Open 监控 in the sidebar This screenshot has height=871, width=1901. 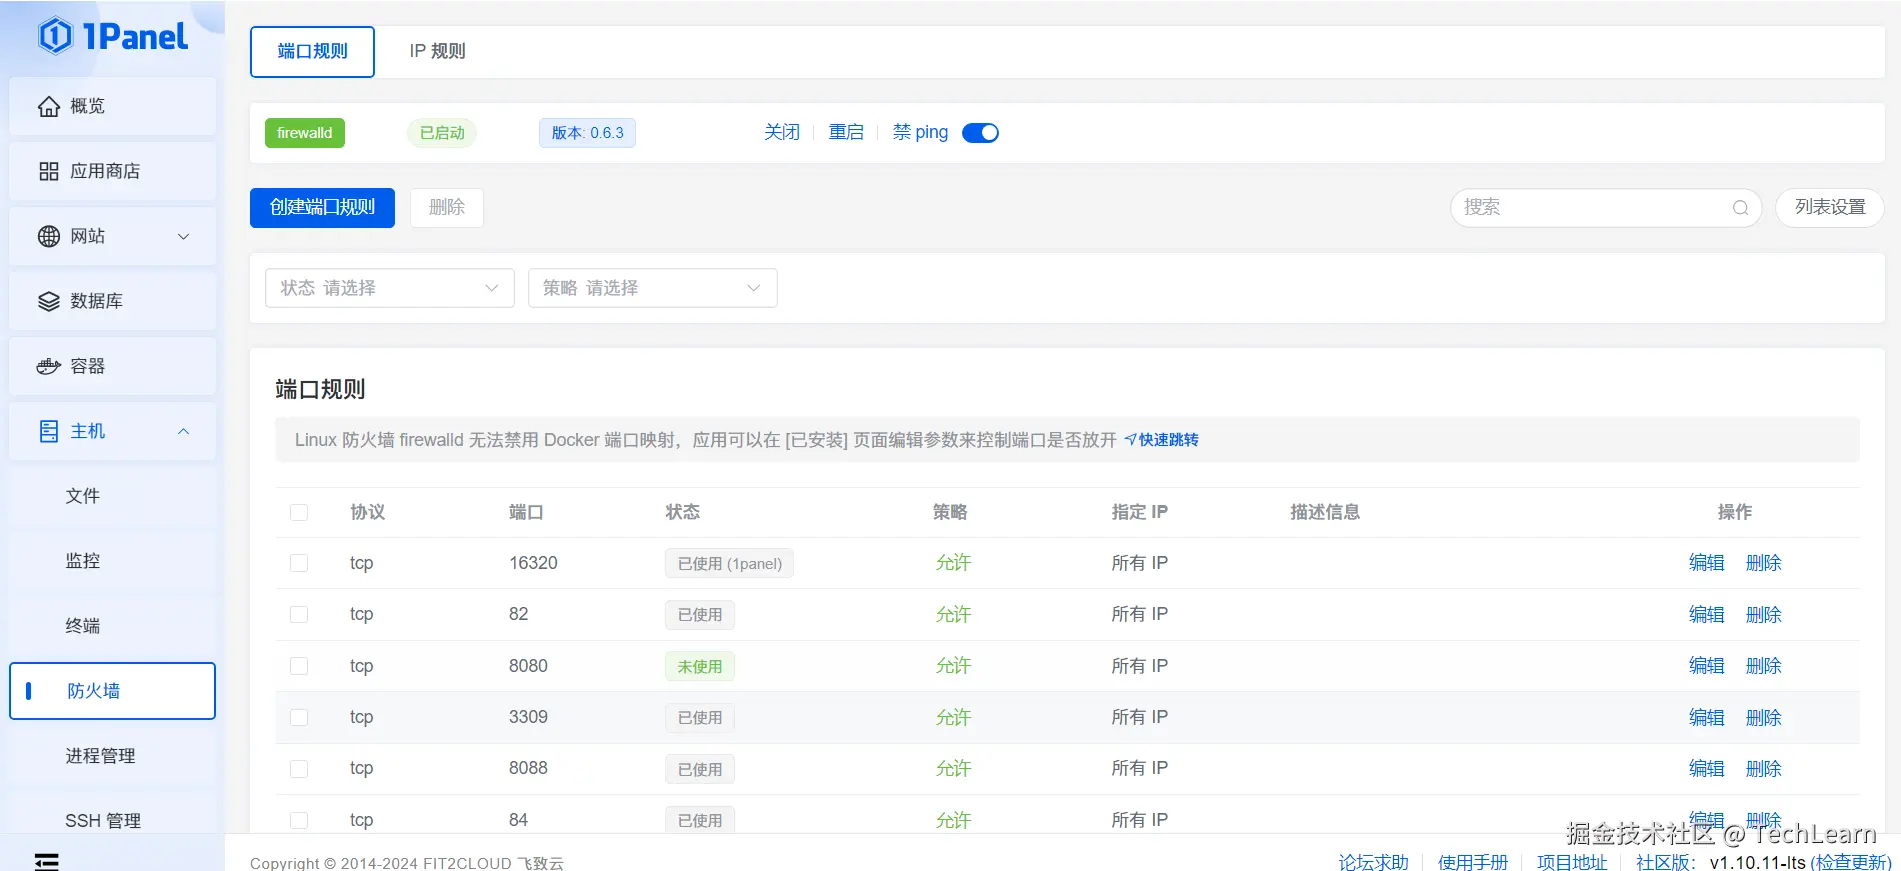pyautogui.click(x=112, y=561)
